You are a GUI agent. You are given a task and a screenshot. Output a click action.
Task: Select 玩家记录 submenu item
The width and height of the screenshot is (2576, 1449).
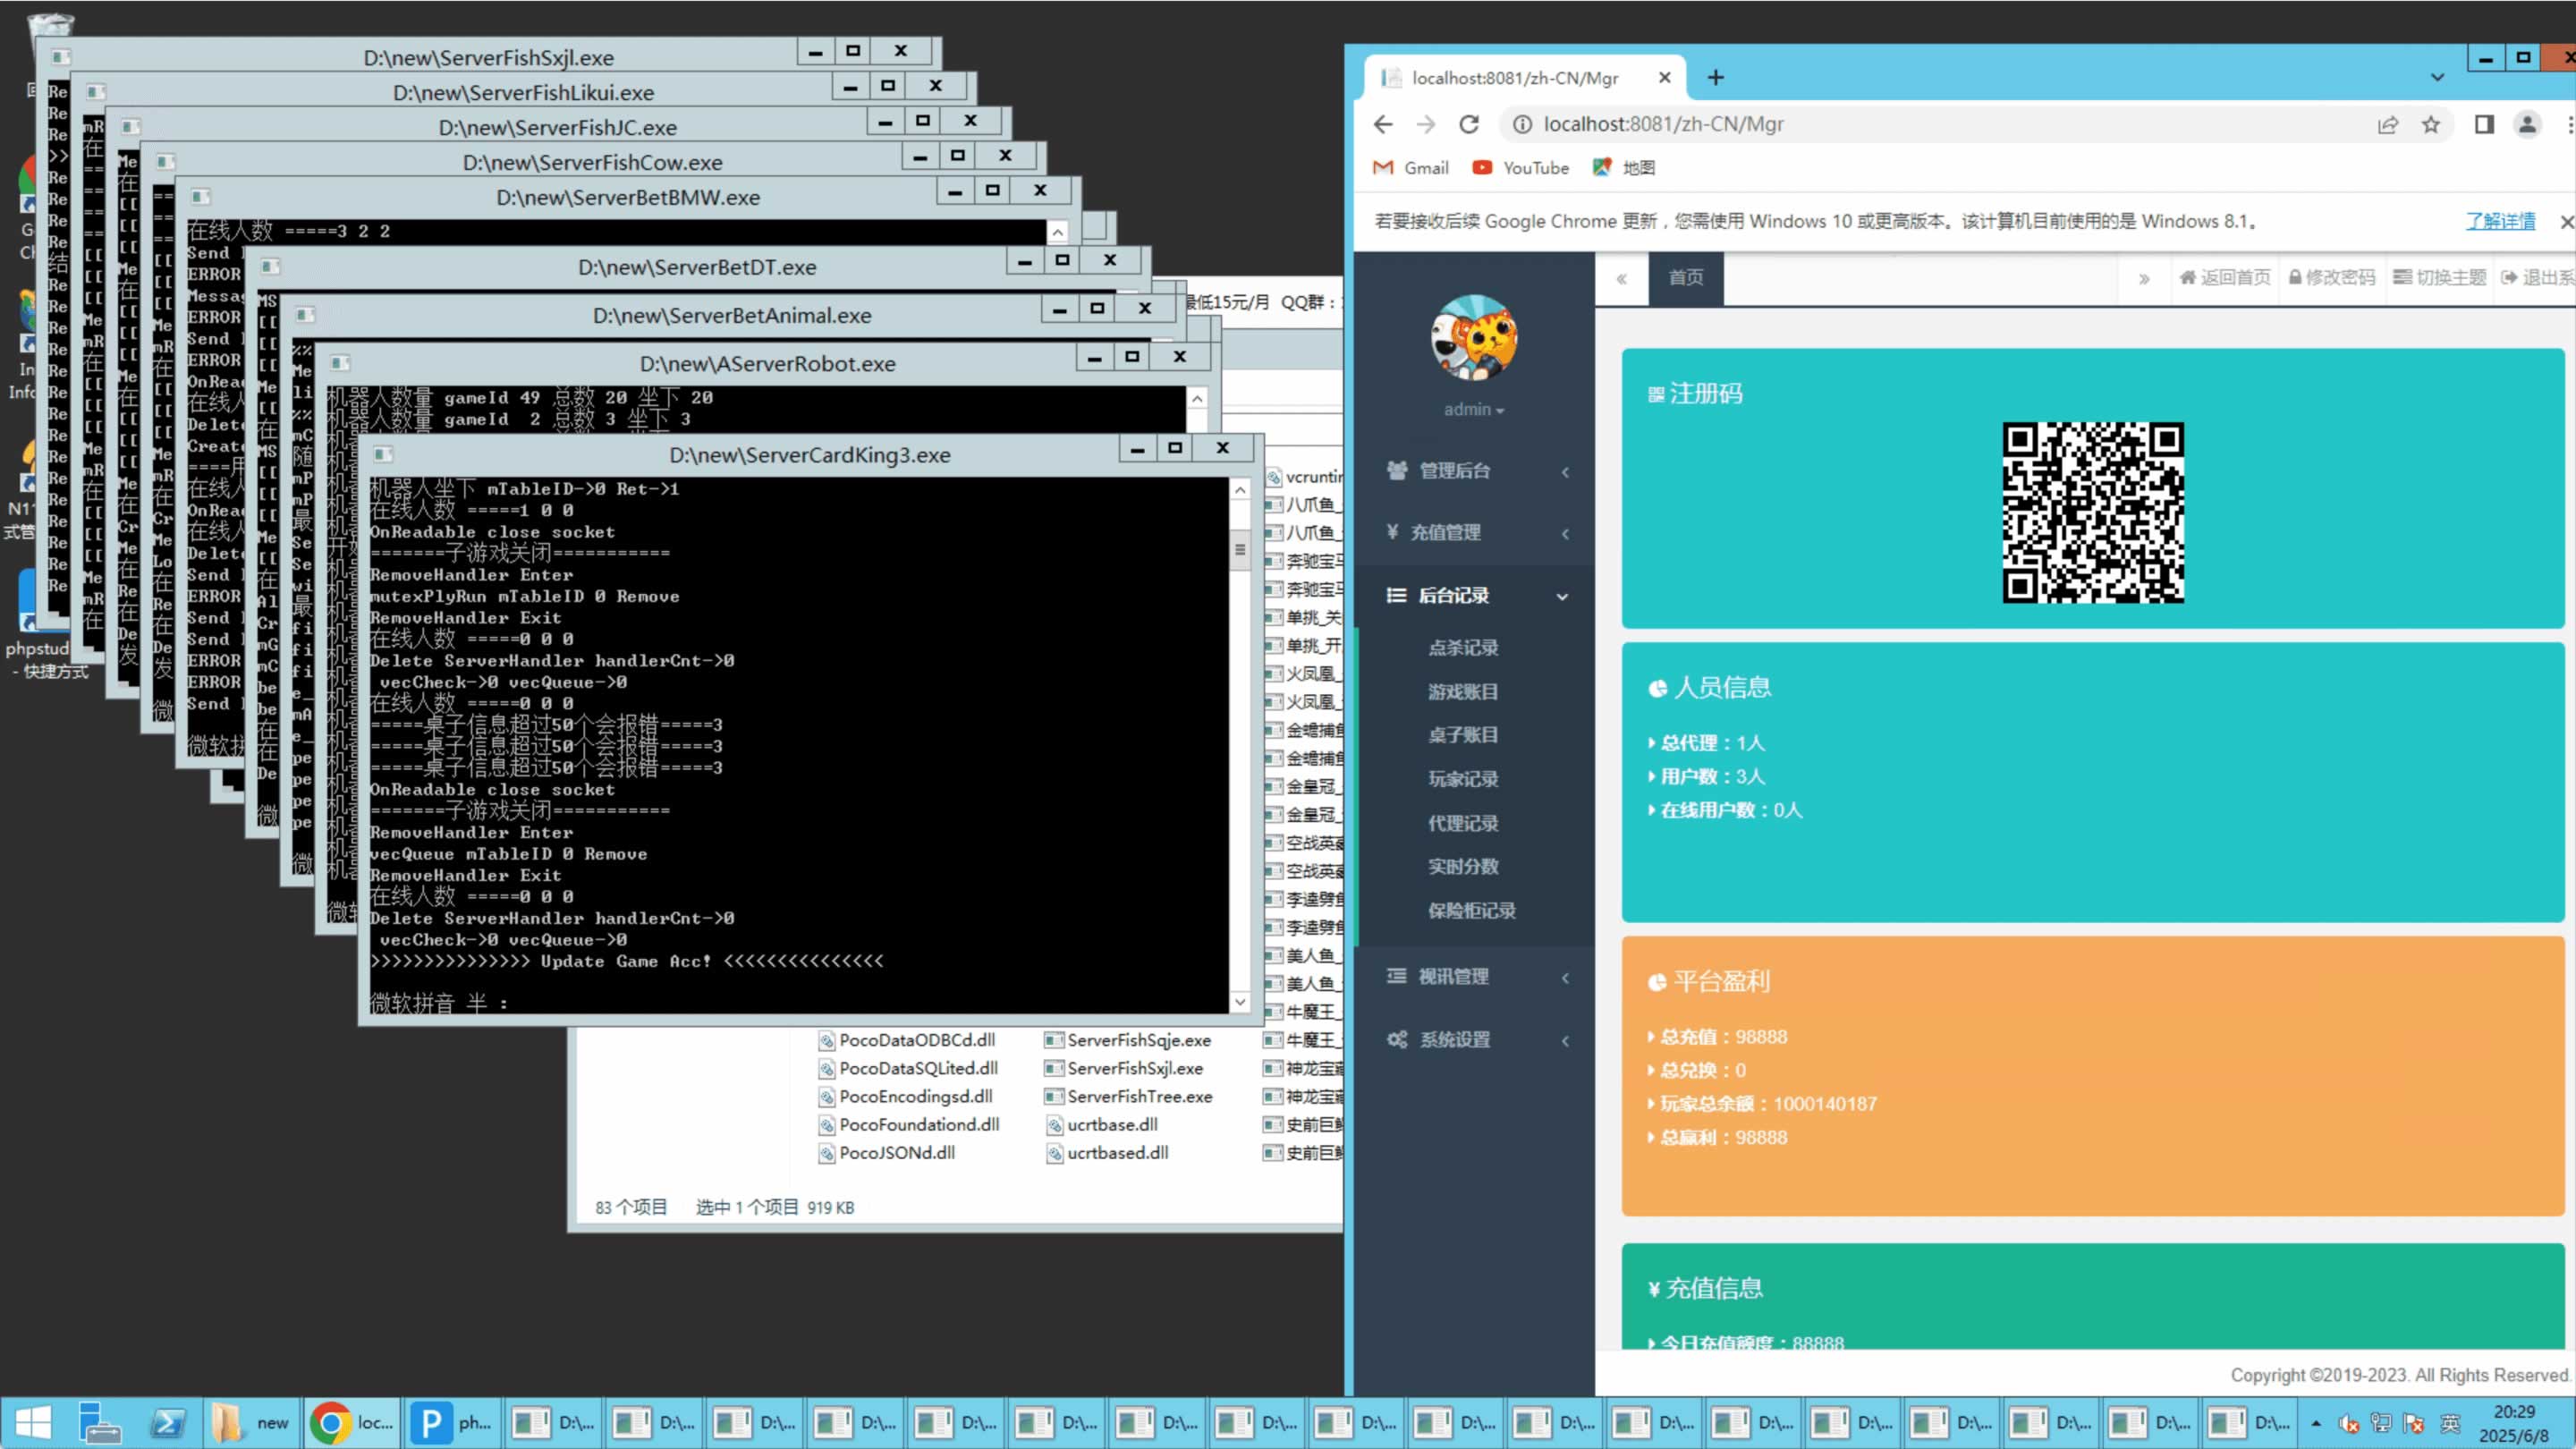[1462, 779]
